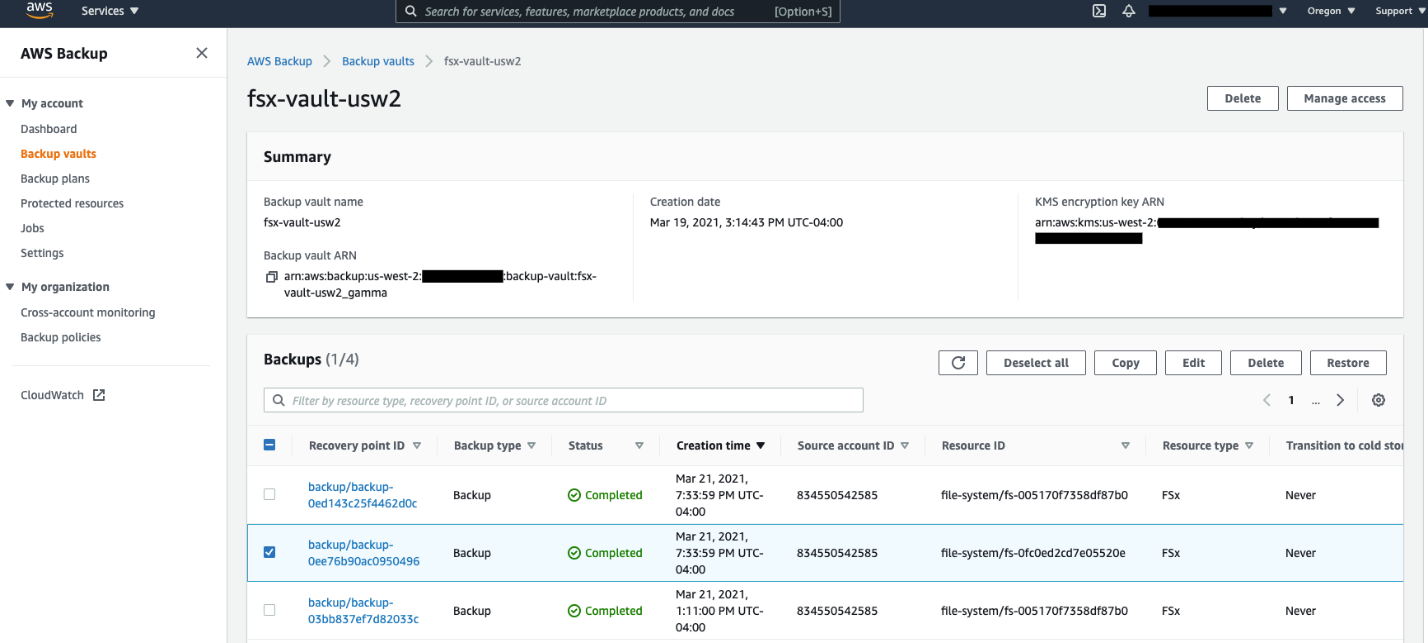Screen dimensions: 1428x643
Task: Refresh the Backups list
Action: point(957,362)
